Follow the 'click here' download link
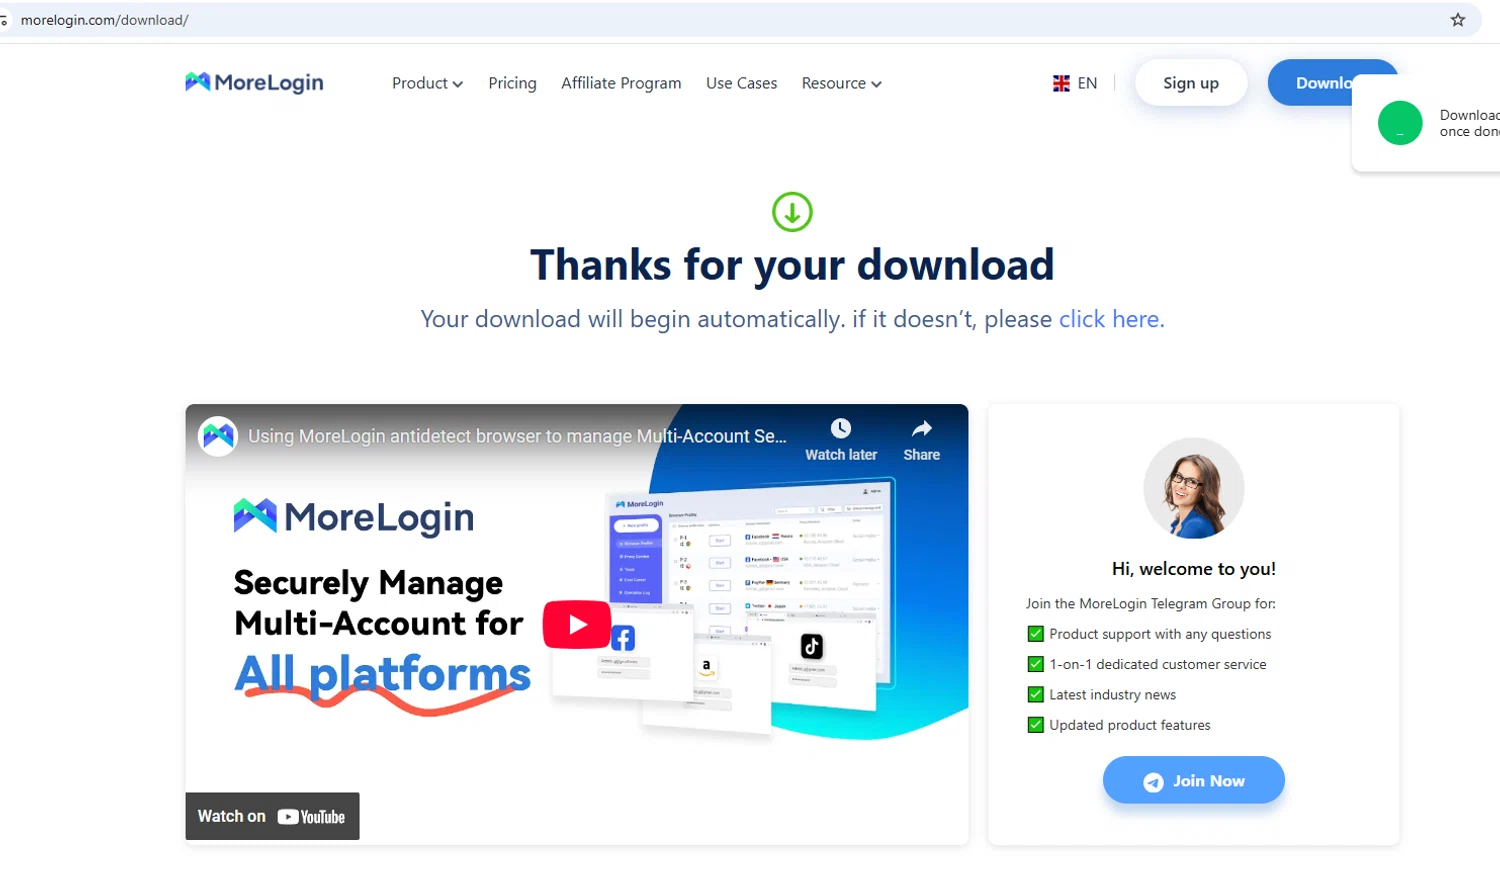 click(x=1111, y=319)
